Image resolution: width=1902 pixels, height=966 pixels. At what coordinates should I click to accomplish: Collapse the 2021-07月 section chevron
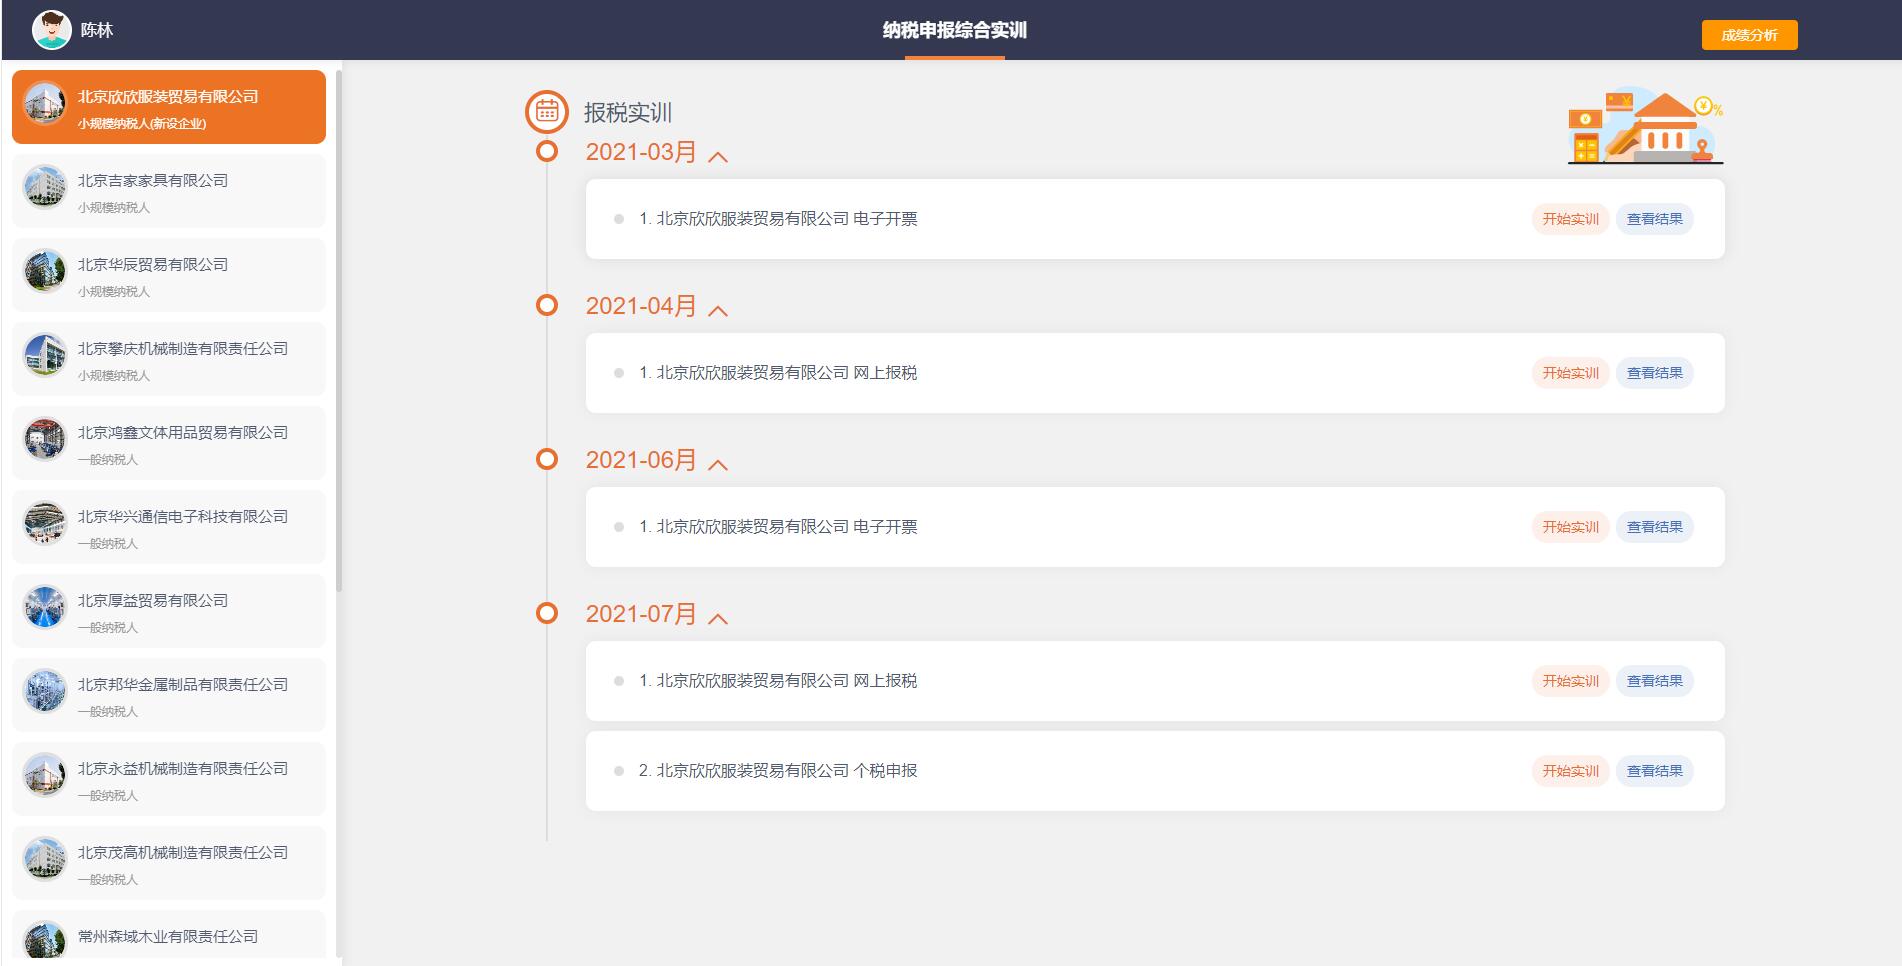click(718, 618)
